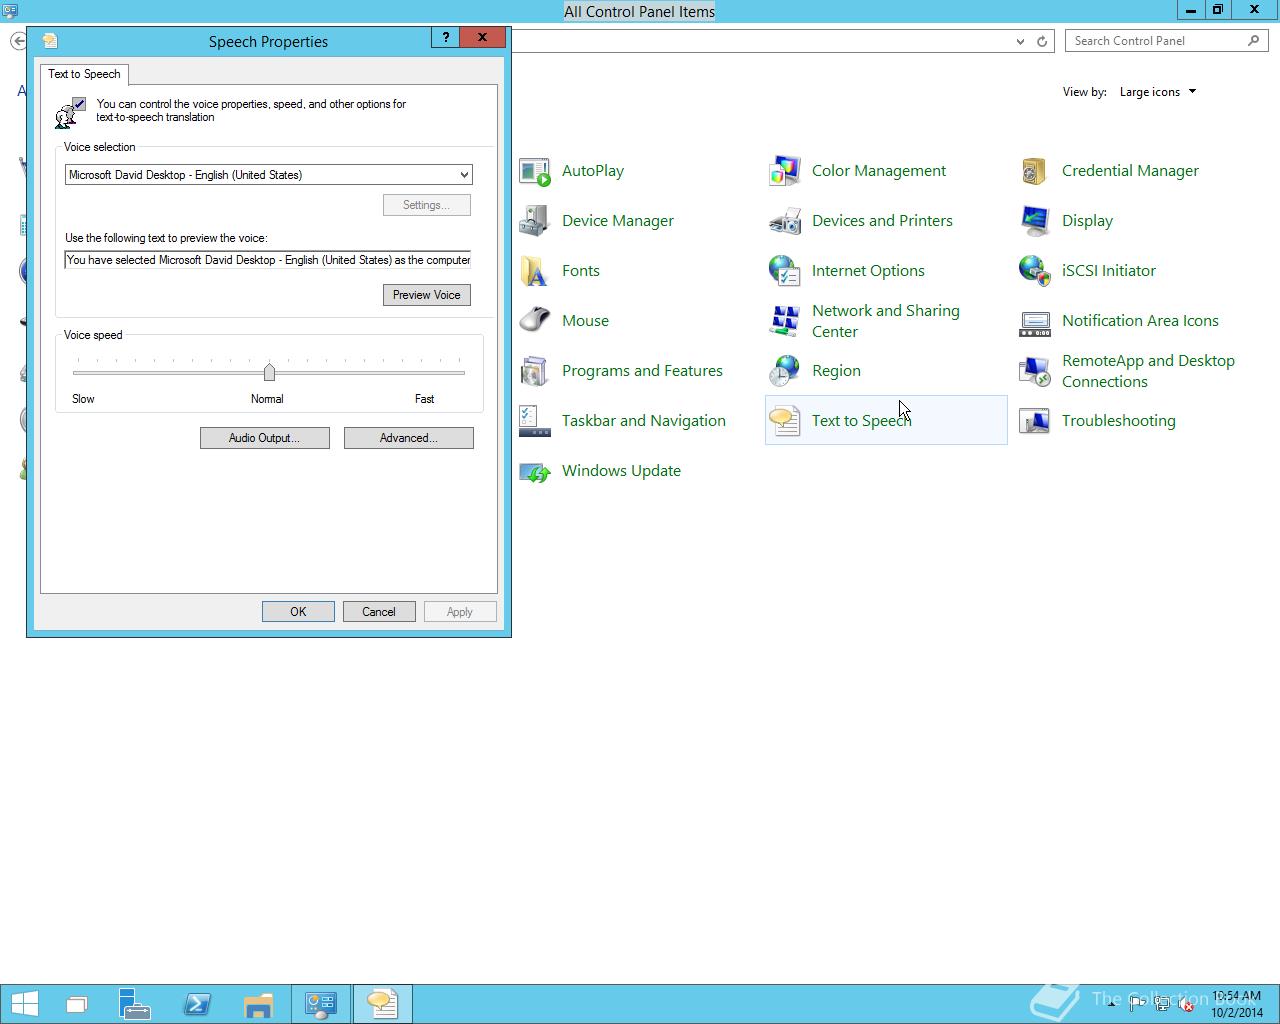Open the Programs and Features icon
Image resolution: width=1280 pixels, height=1024 pixels.
(535, 371)
